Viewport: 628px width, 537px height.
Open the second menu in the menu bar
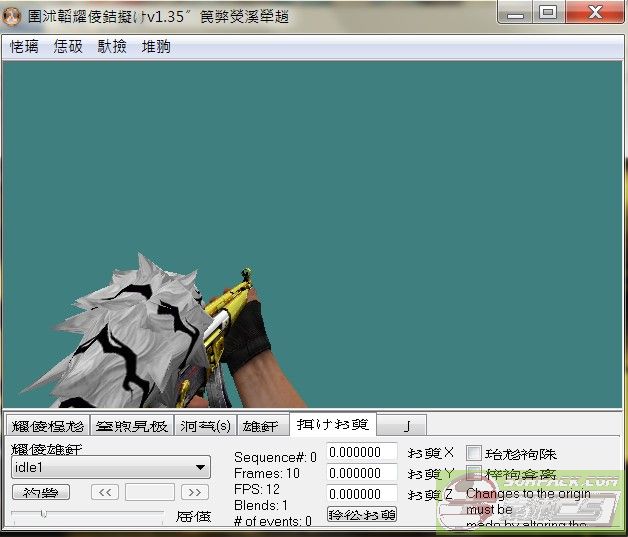point(68,46)
